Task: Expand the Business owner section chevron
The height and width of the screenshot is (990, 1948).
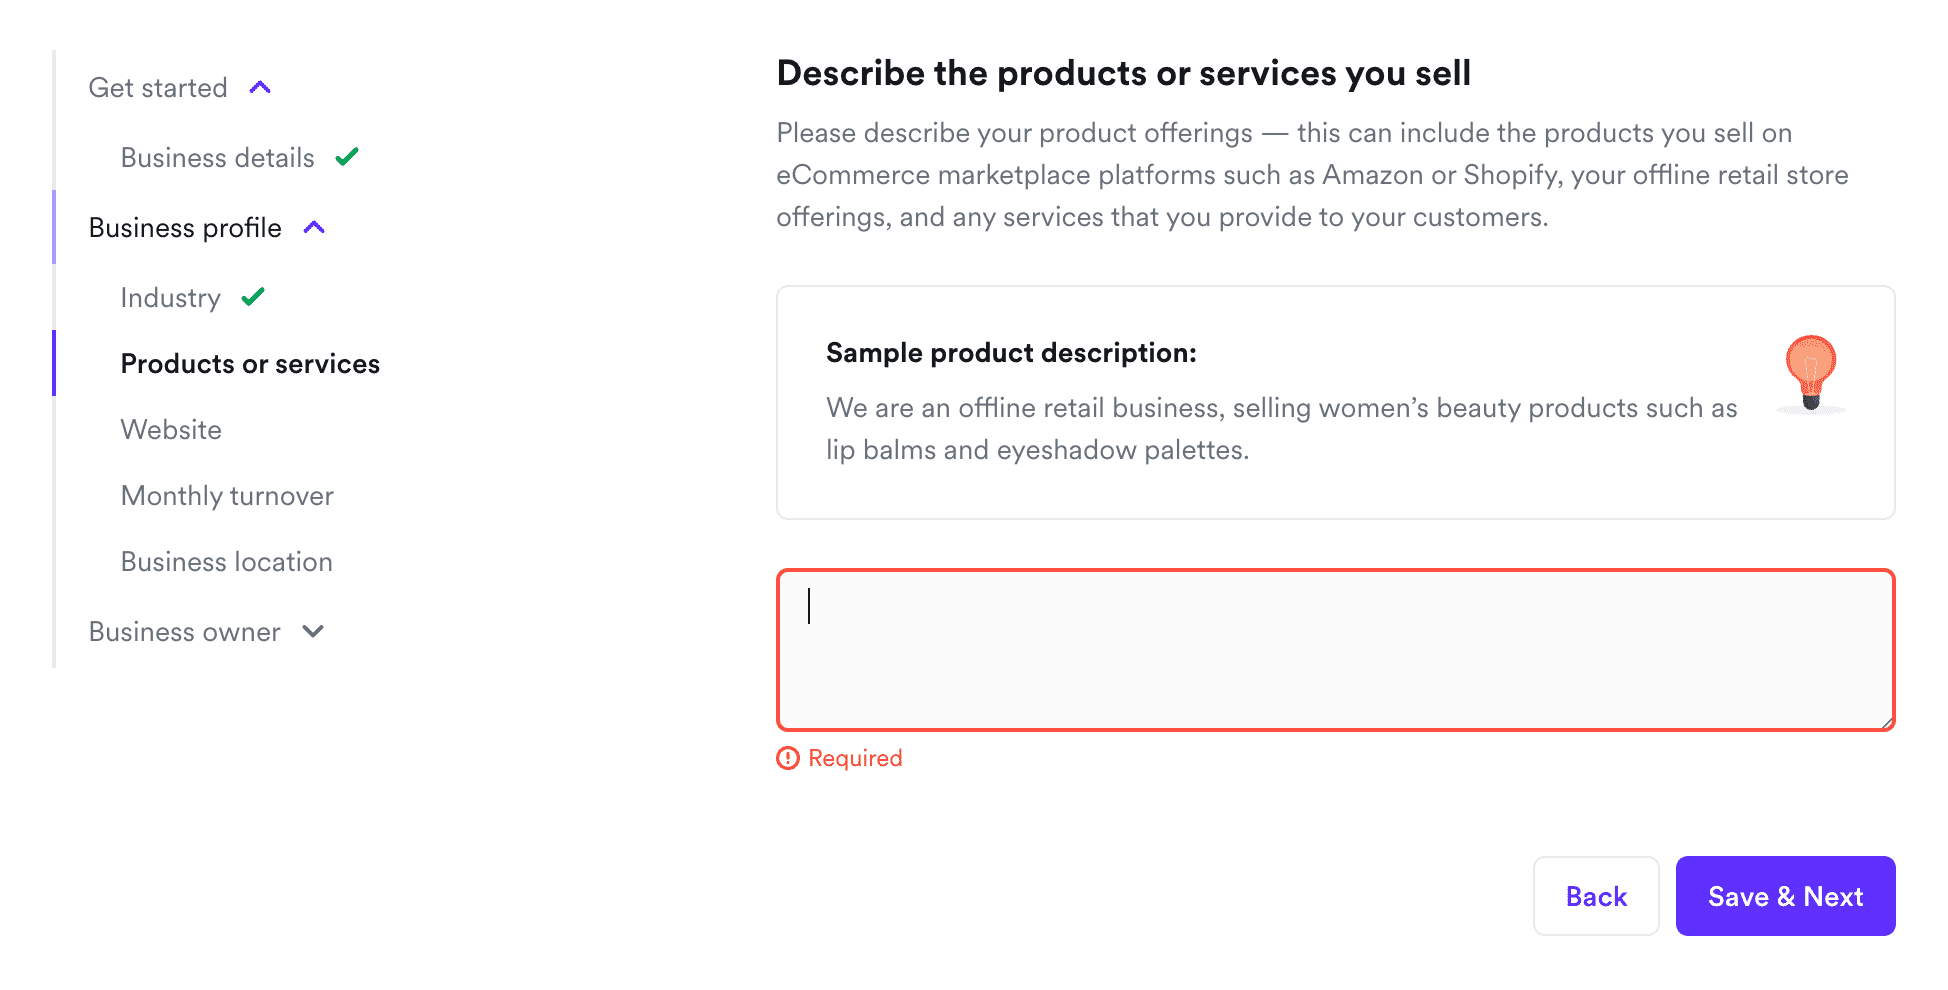Action: point(313,632)
